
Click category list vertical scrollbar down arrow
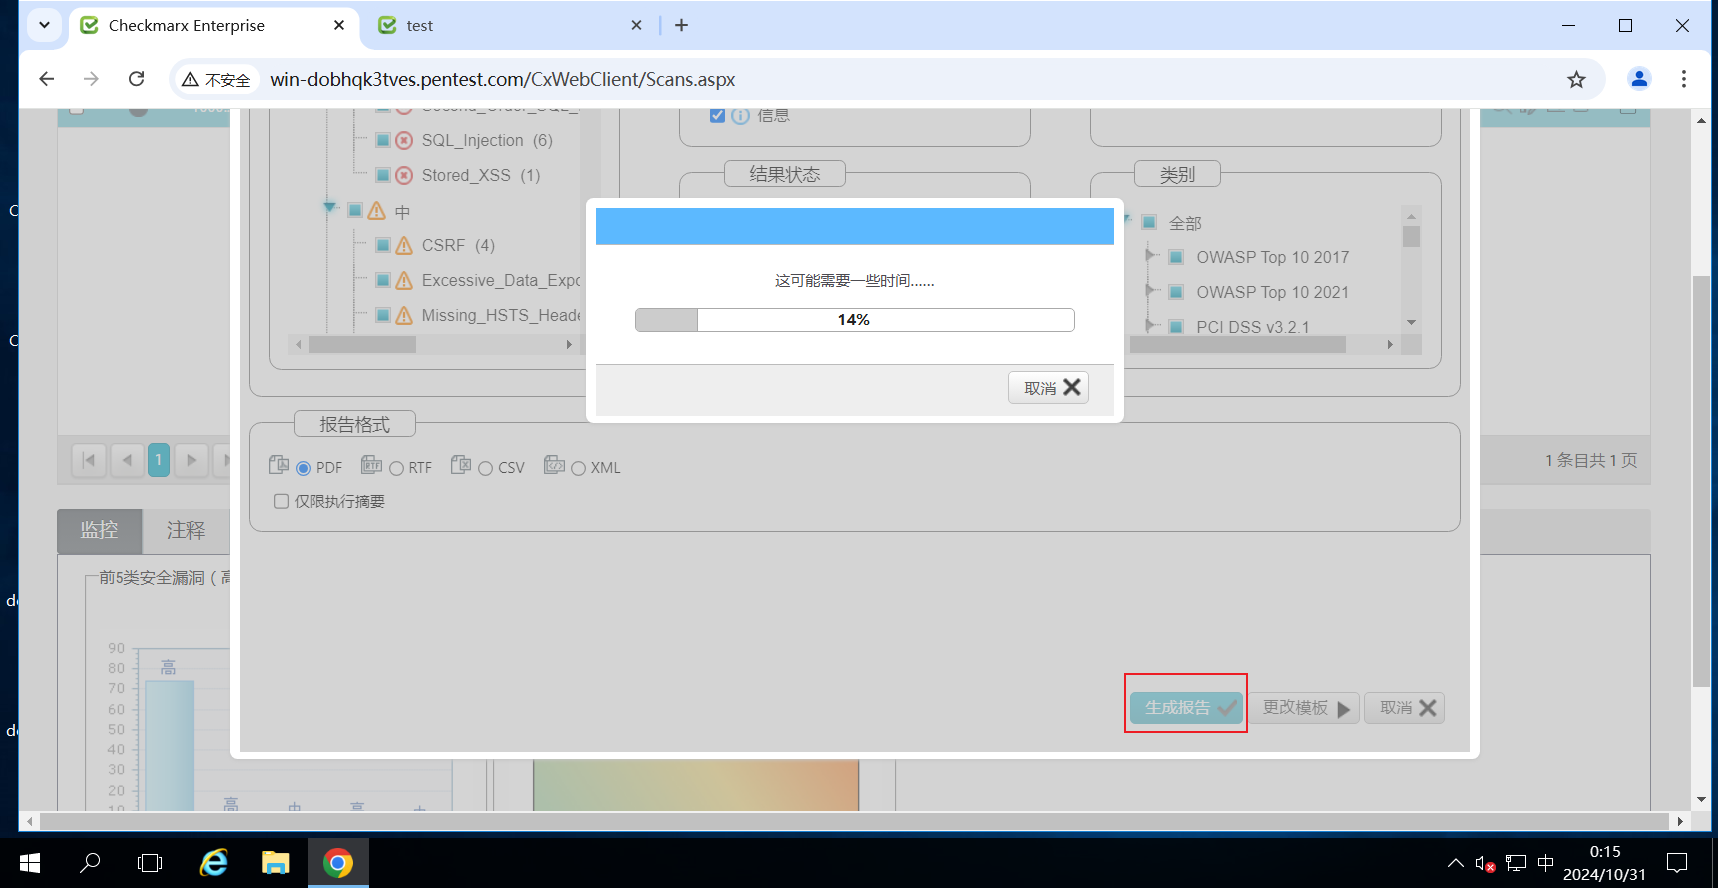click(x=1412, y=322)
